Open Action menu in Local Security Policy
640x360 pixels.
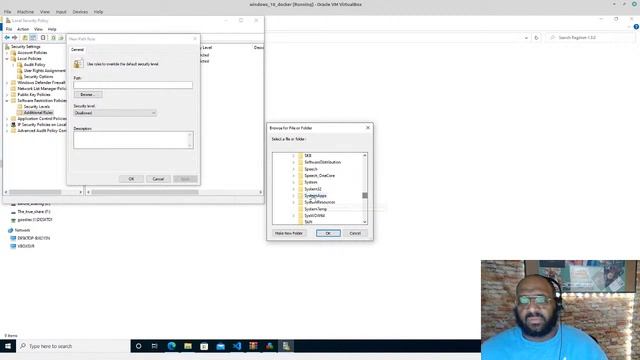click(23, 29)
